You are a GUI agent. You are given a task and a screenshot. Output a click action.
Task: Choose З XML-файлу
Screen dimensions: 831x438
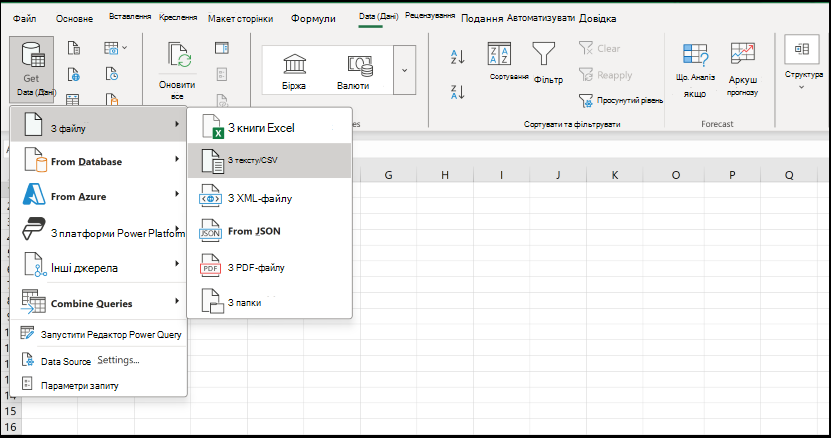[270, 198]
